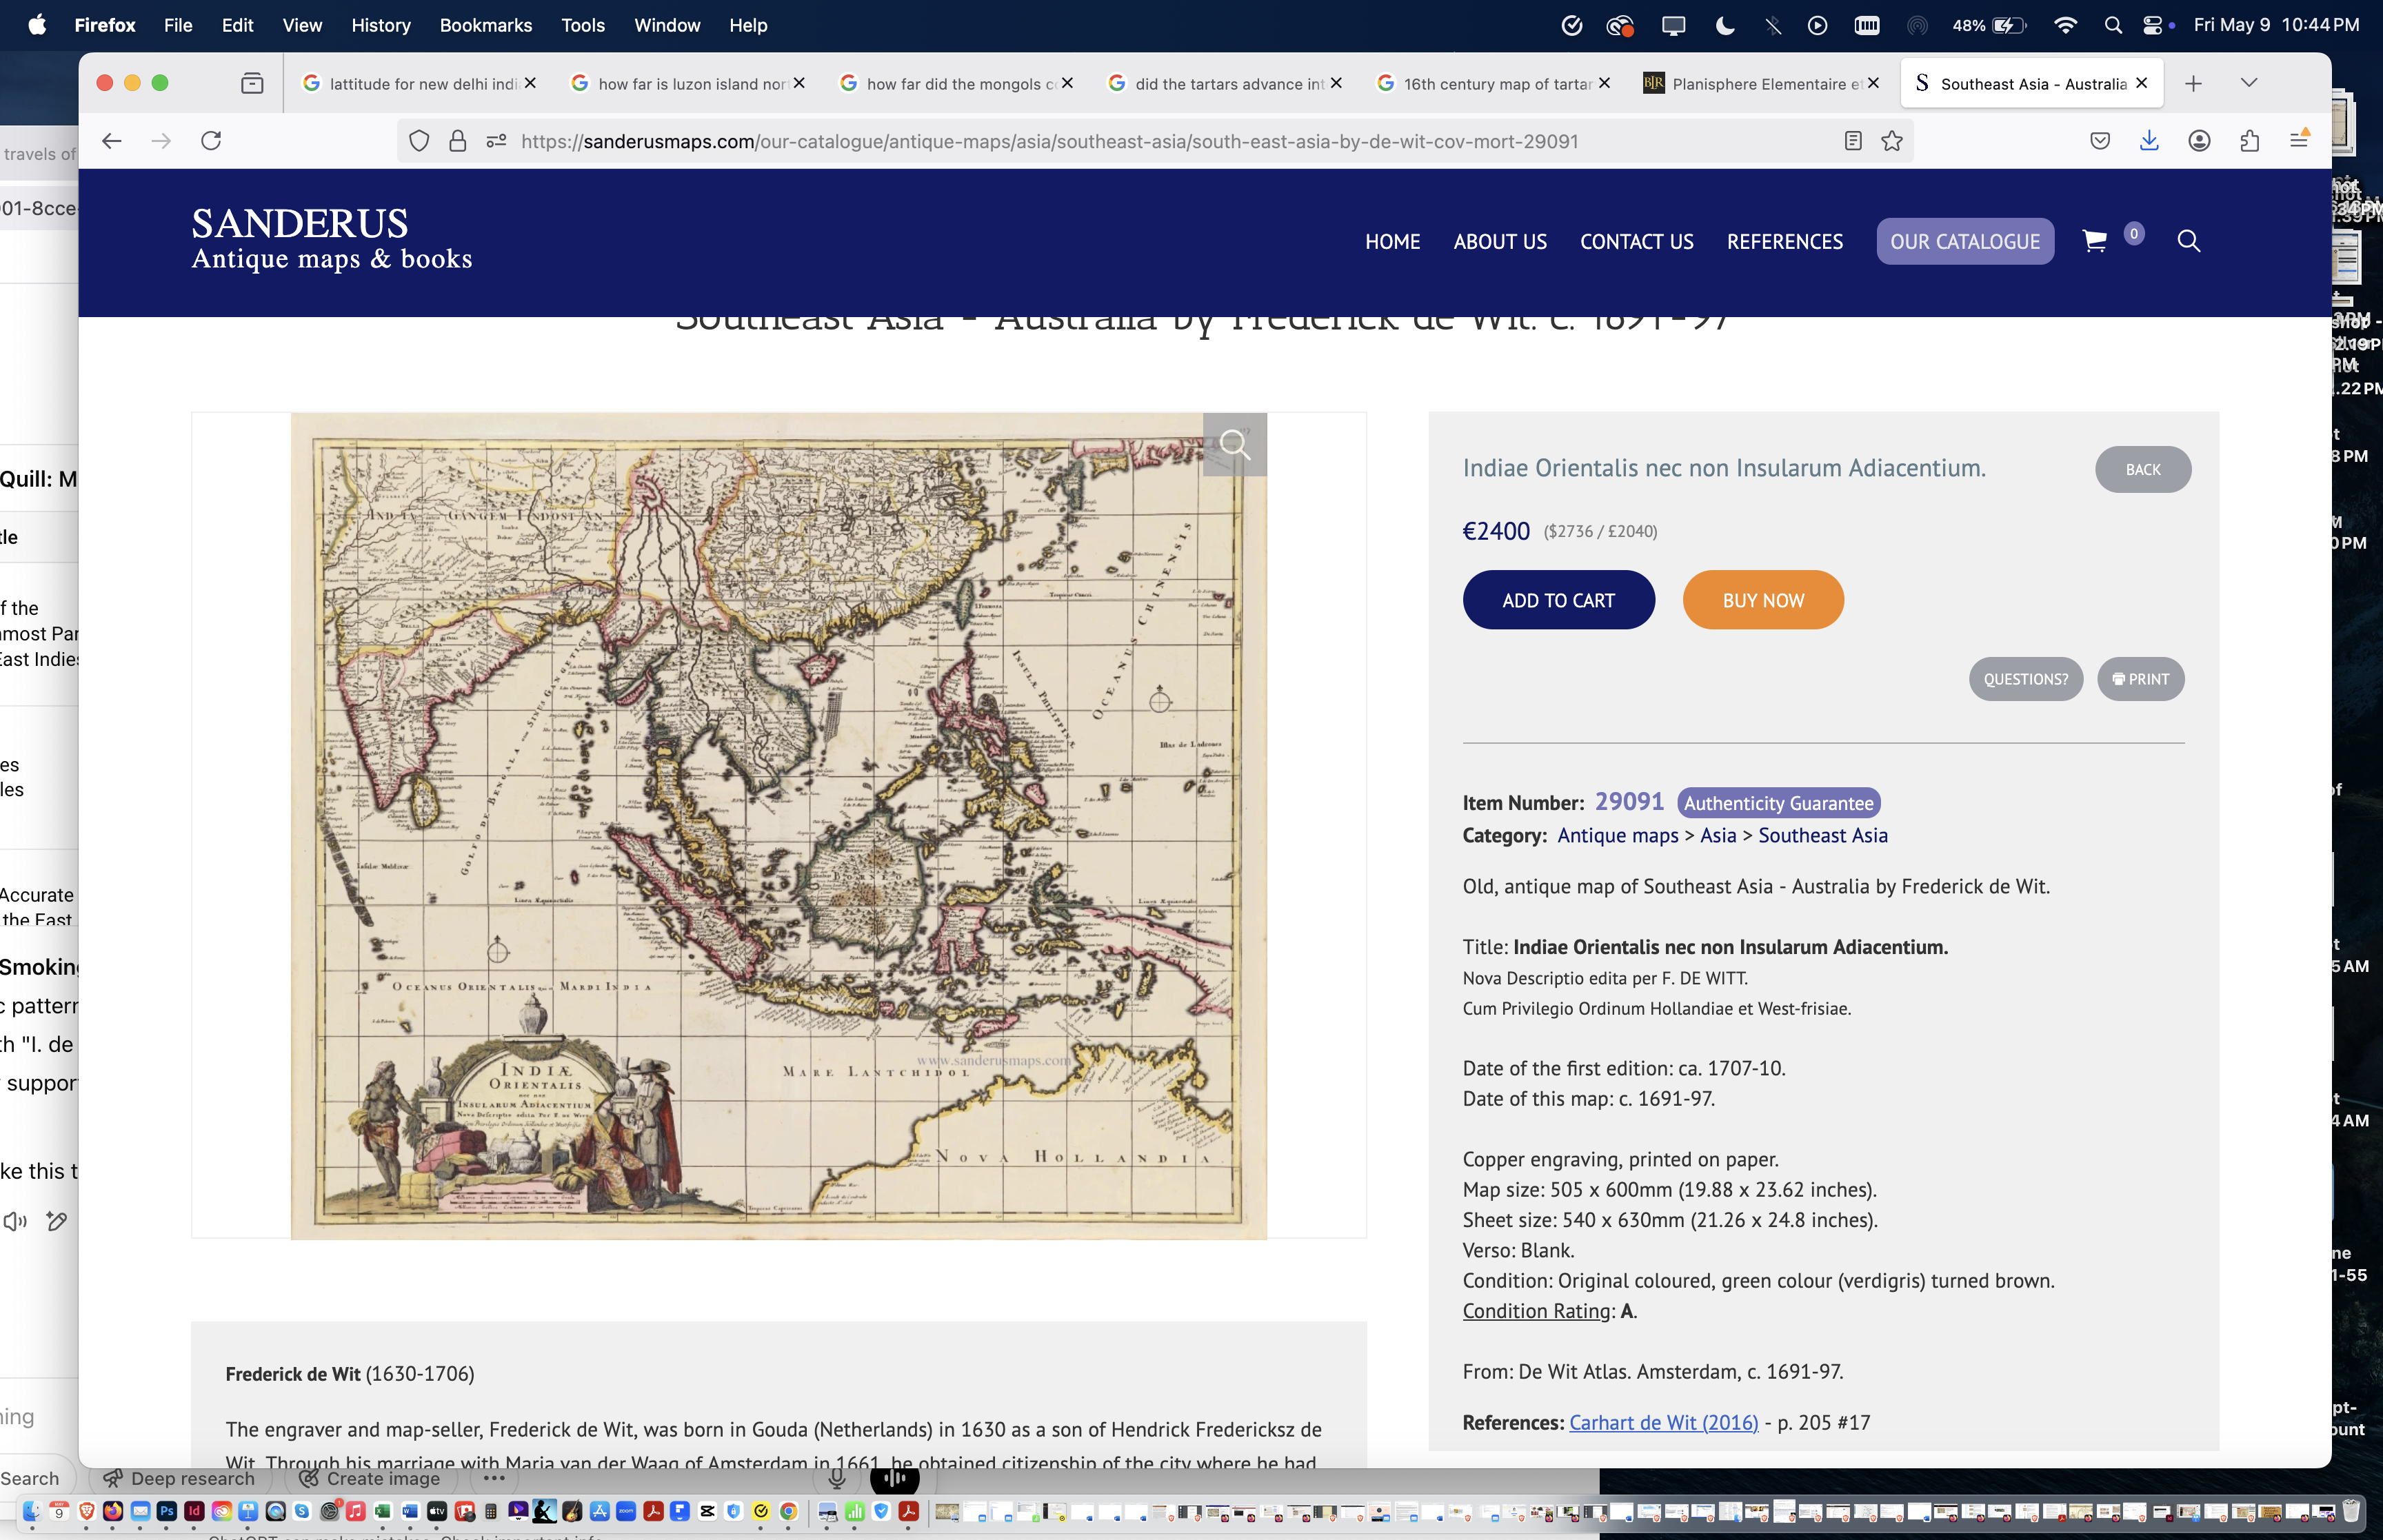Go to HOME in site navigation

(1392, 241)
